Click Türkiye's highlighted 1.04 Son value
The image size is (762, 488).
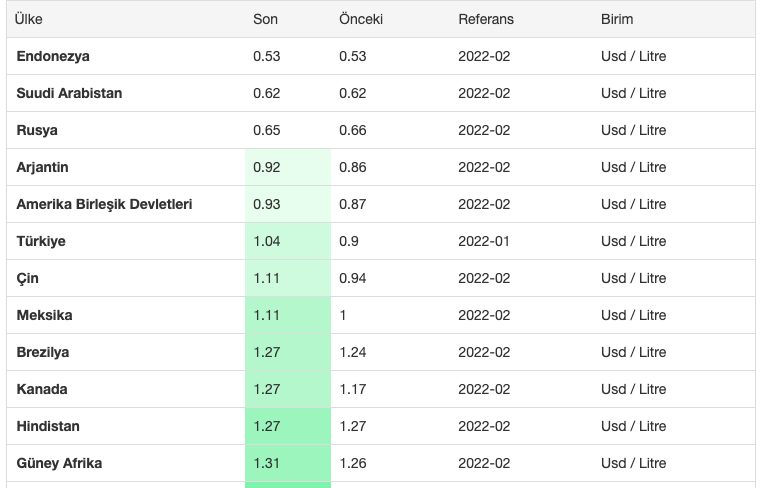point(267,241)
